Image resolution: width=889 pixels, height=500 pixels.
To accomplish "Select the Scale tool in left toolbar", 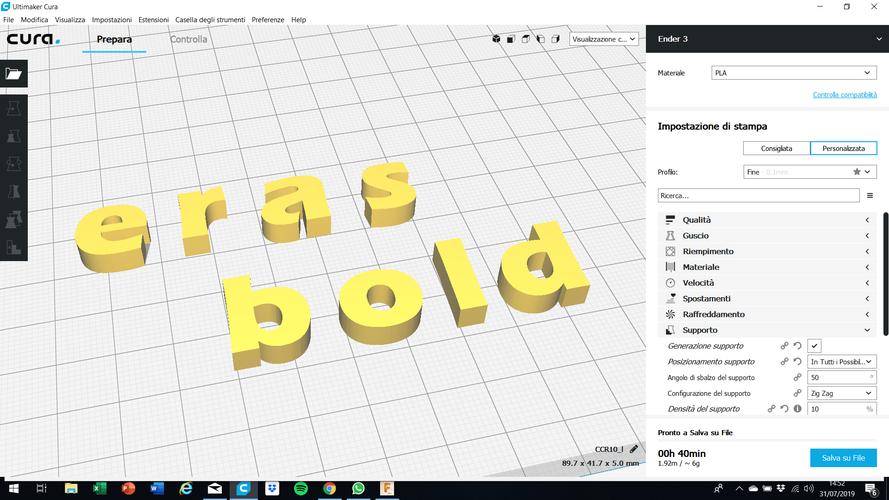I will click(x=14, y=137).
